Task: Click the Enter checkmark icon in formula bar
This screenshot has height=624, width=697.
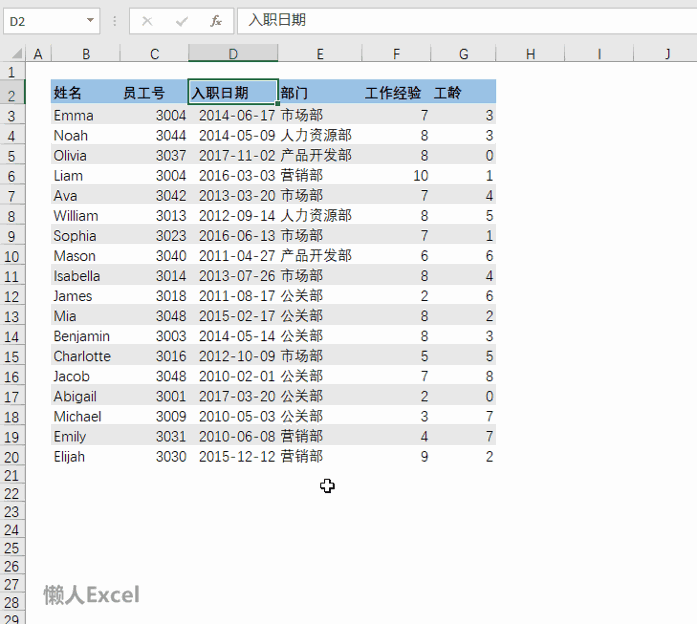Action: click(x=181, y=21)
